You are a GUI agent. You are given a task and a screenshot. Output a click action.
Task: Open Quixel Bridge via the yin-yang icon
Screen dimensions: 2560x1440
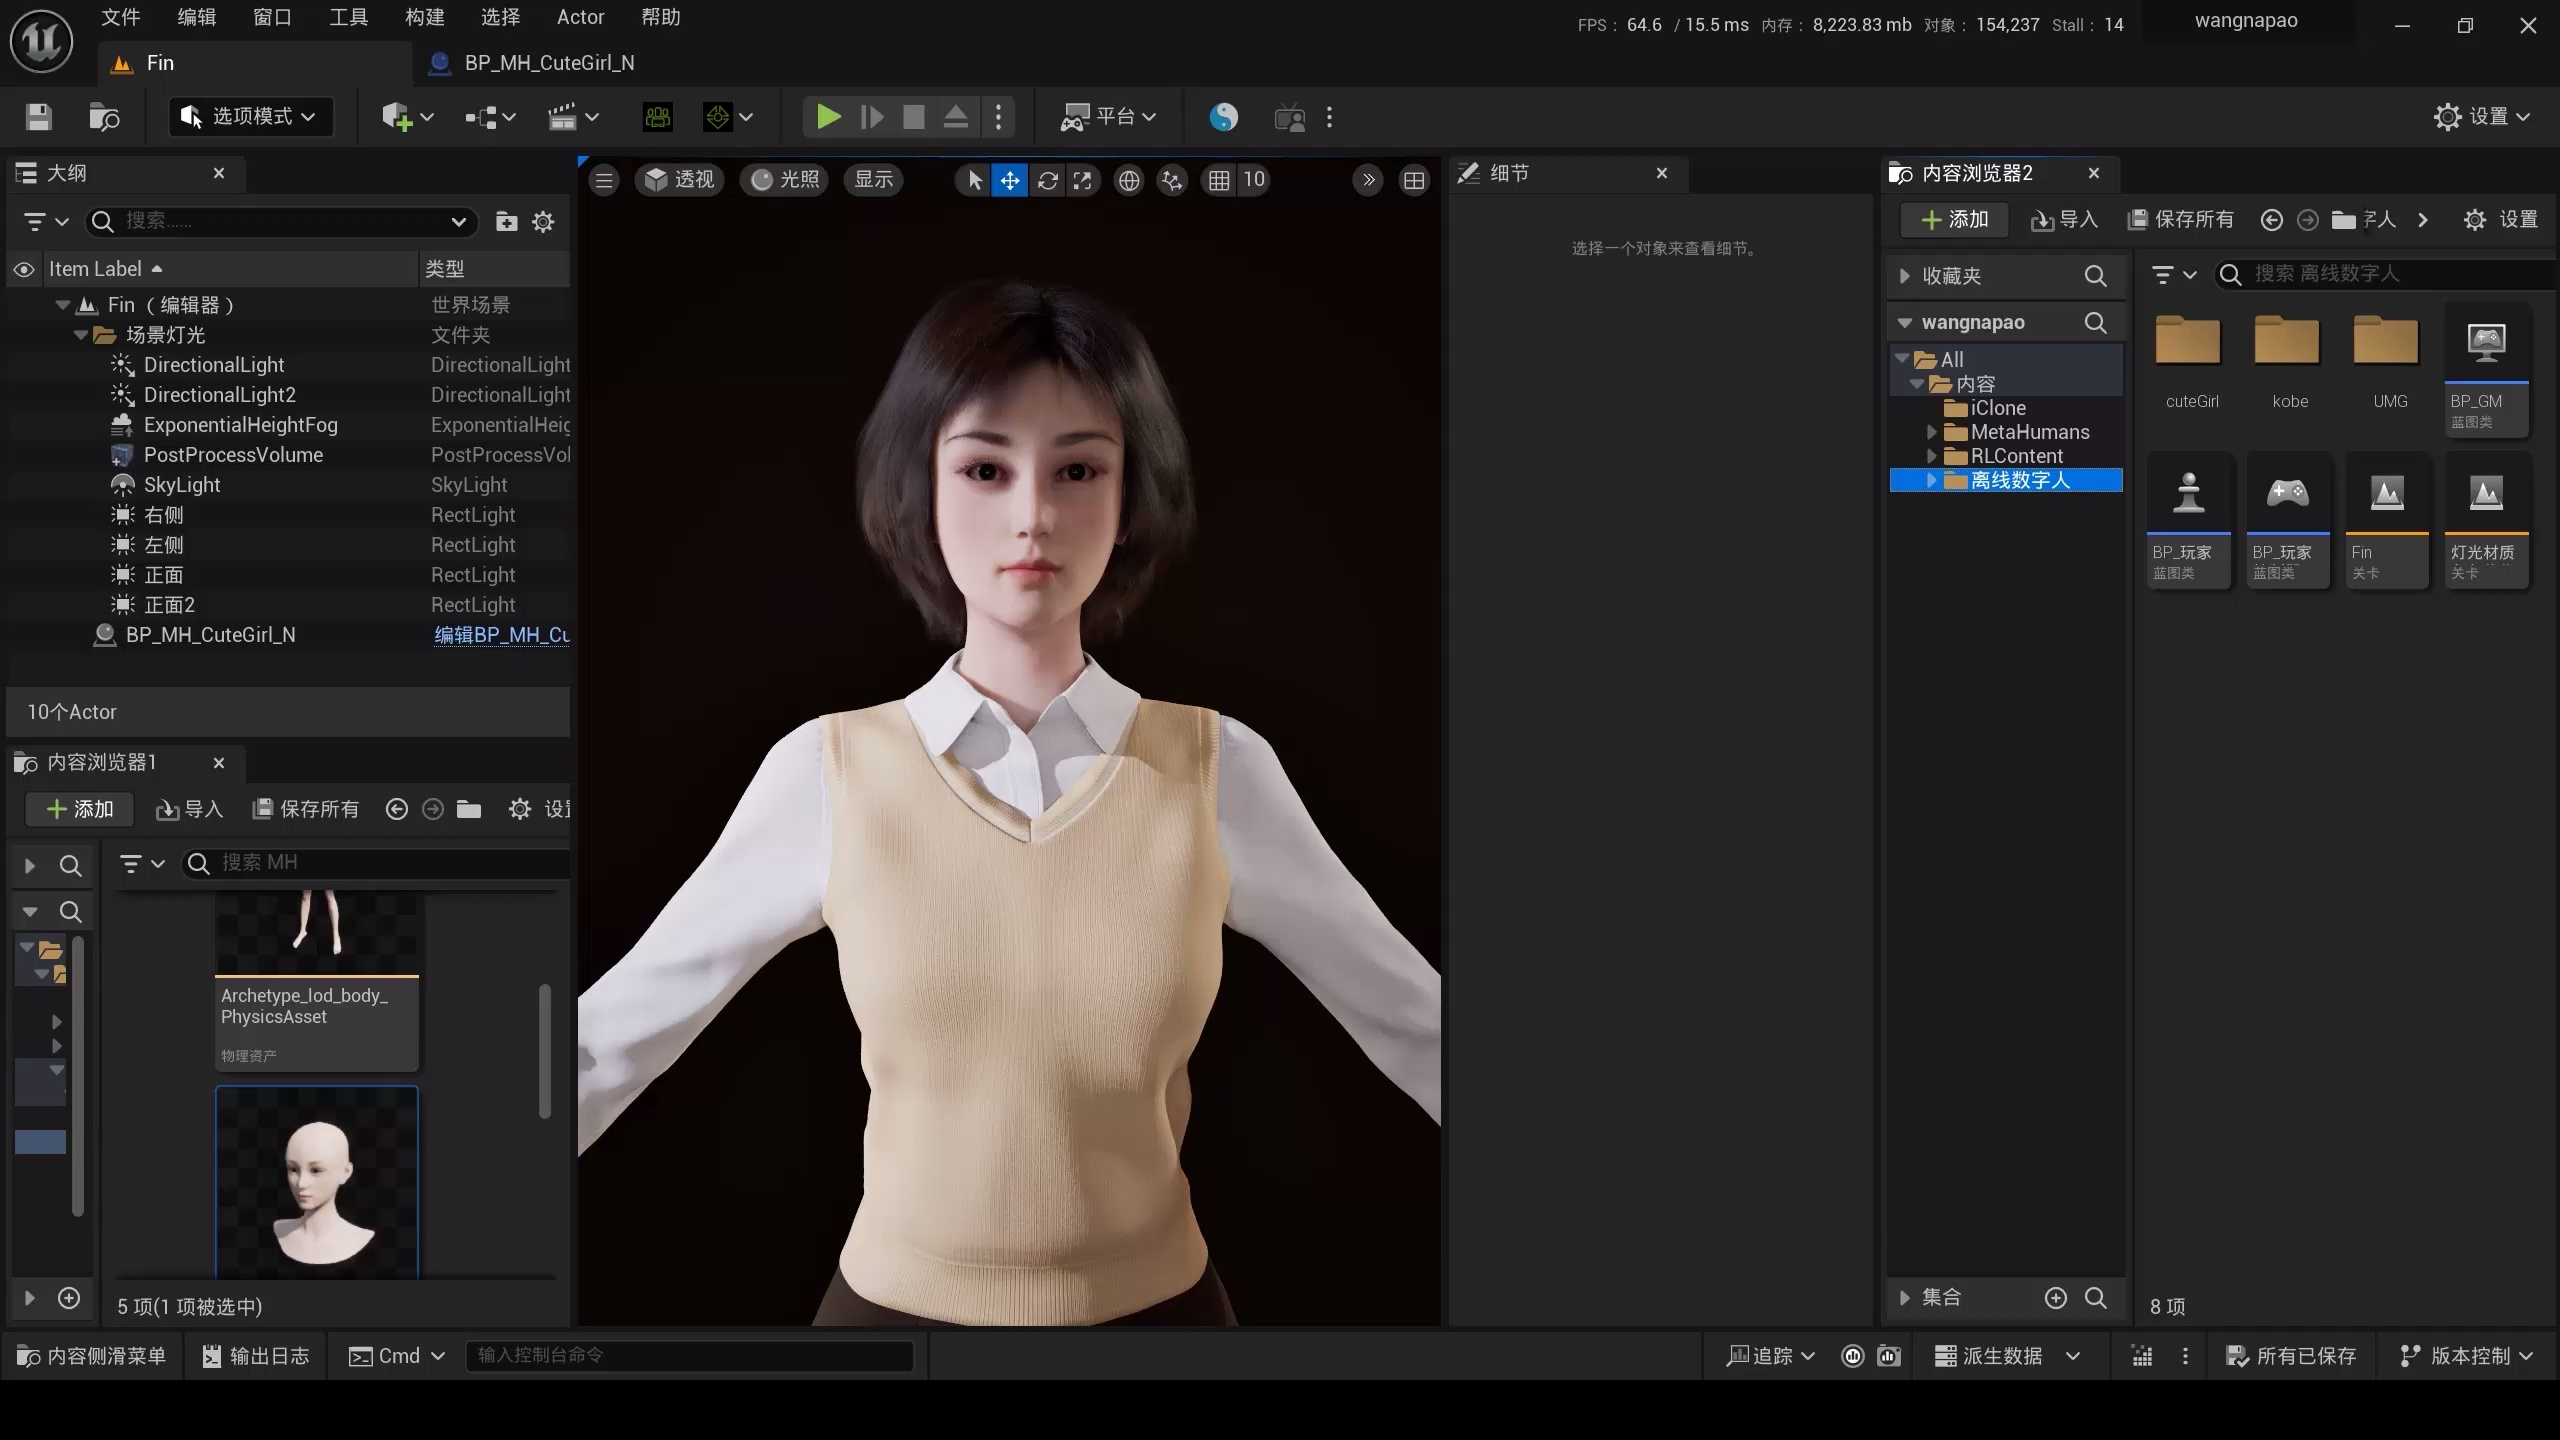tap(1224, 117)
